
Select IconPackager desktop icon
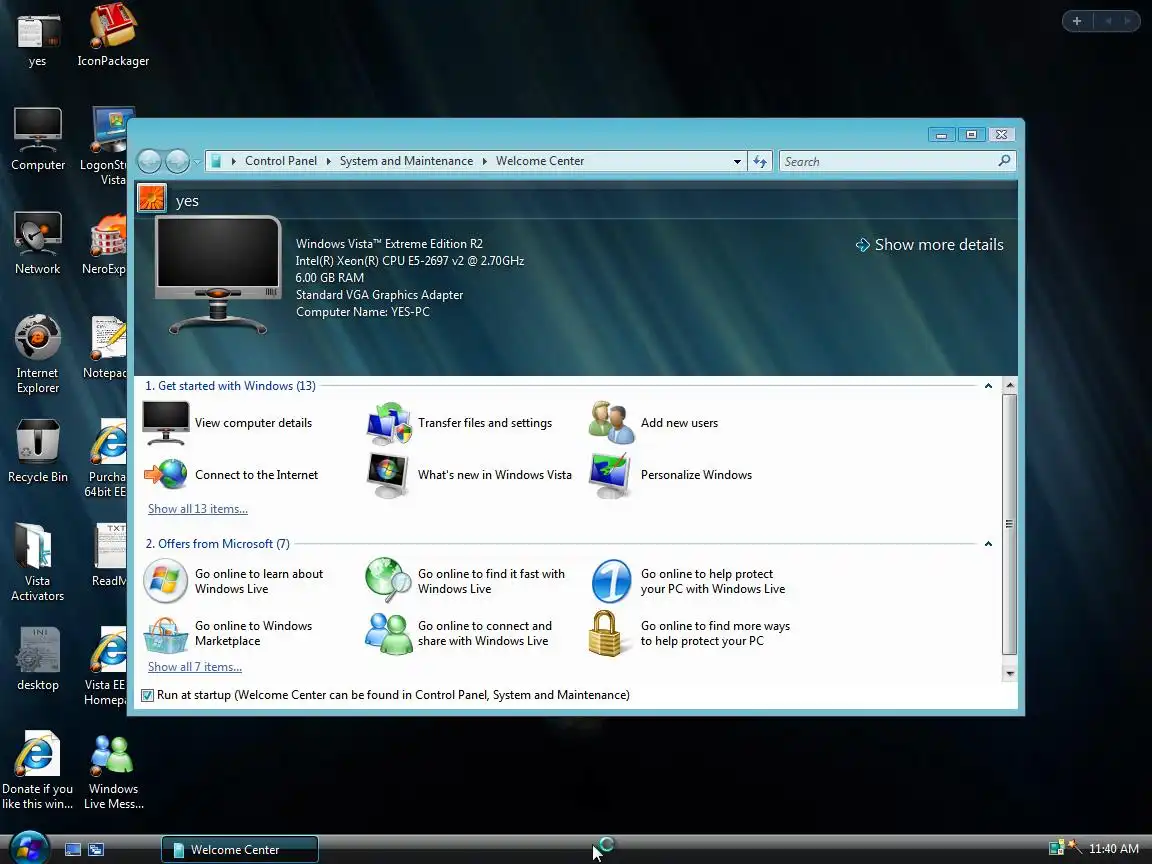point(113,37)
